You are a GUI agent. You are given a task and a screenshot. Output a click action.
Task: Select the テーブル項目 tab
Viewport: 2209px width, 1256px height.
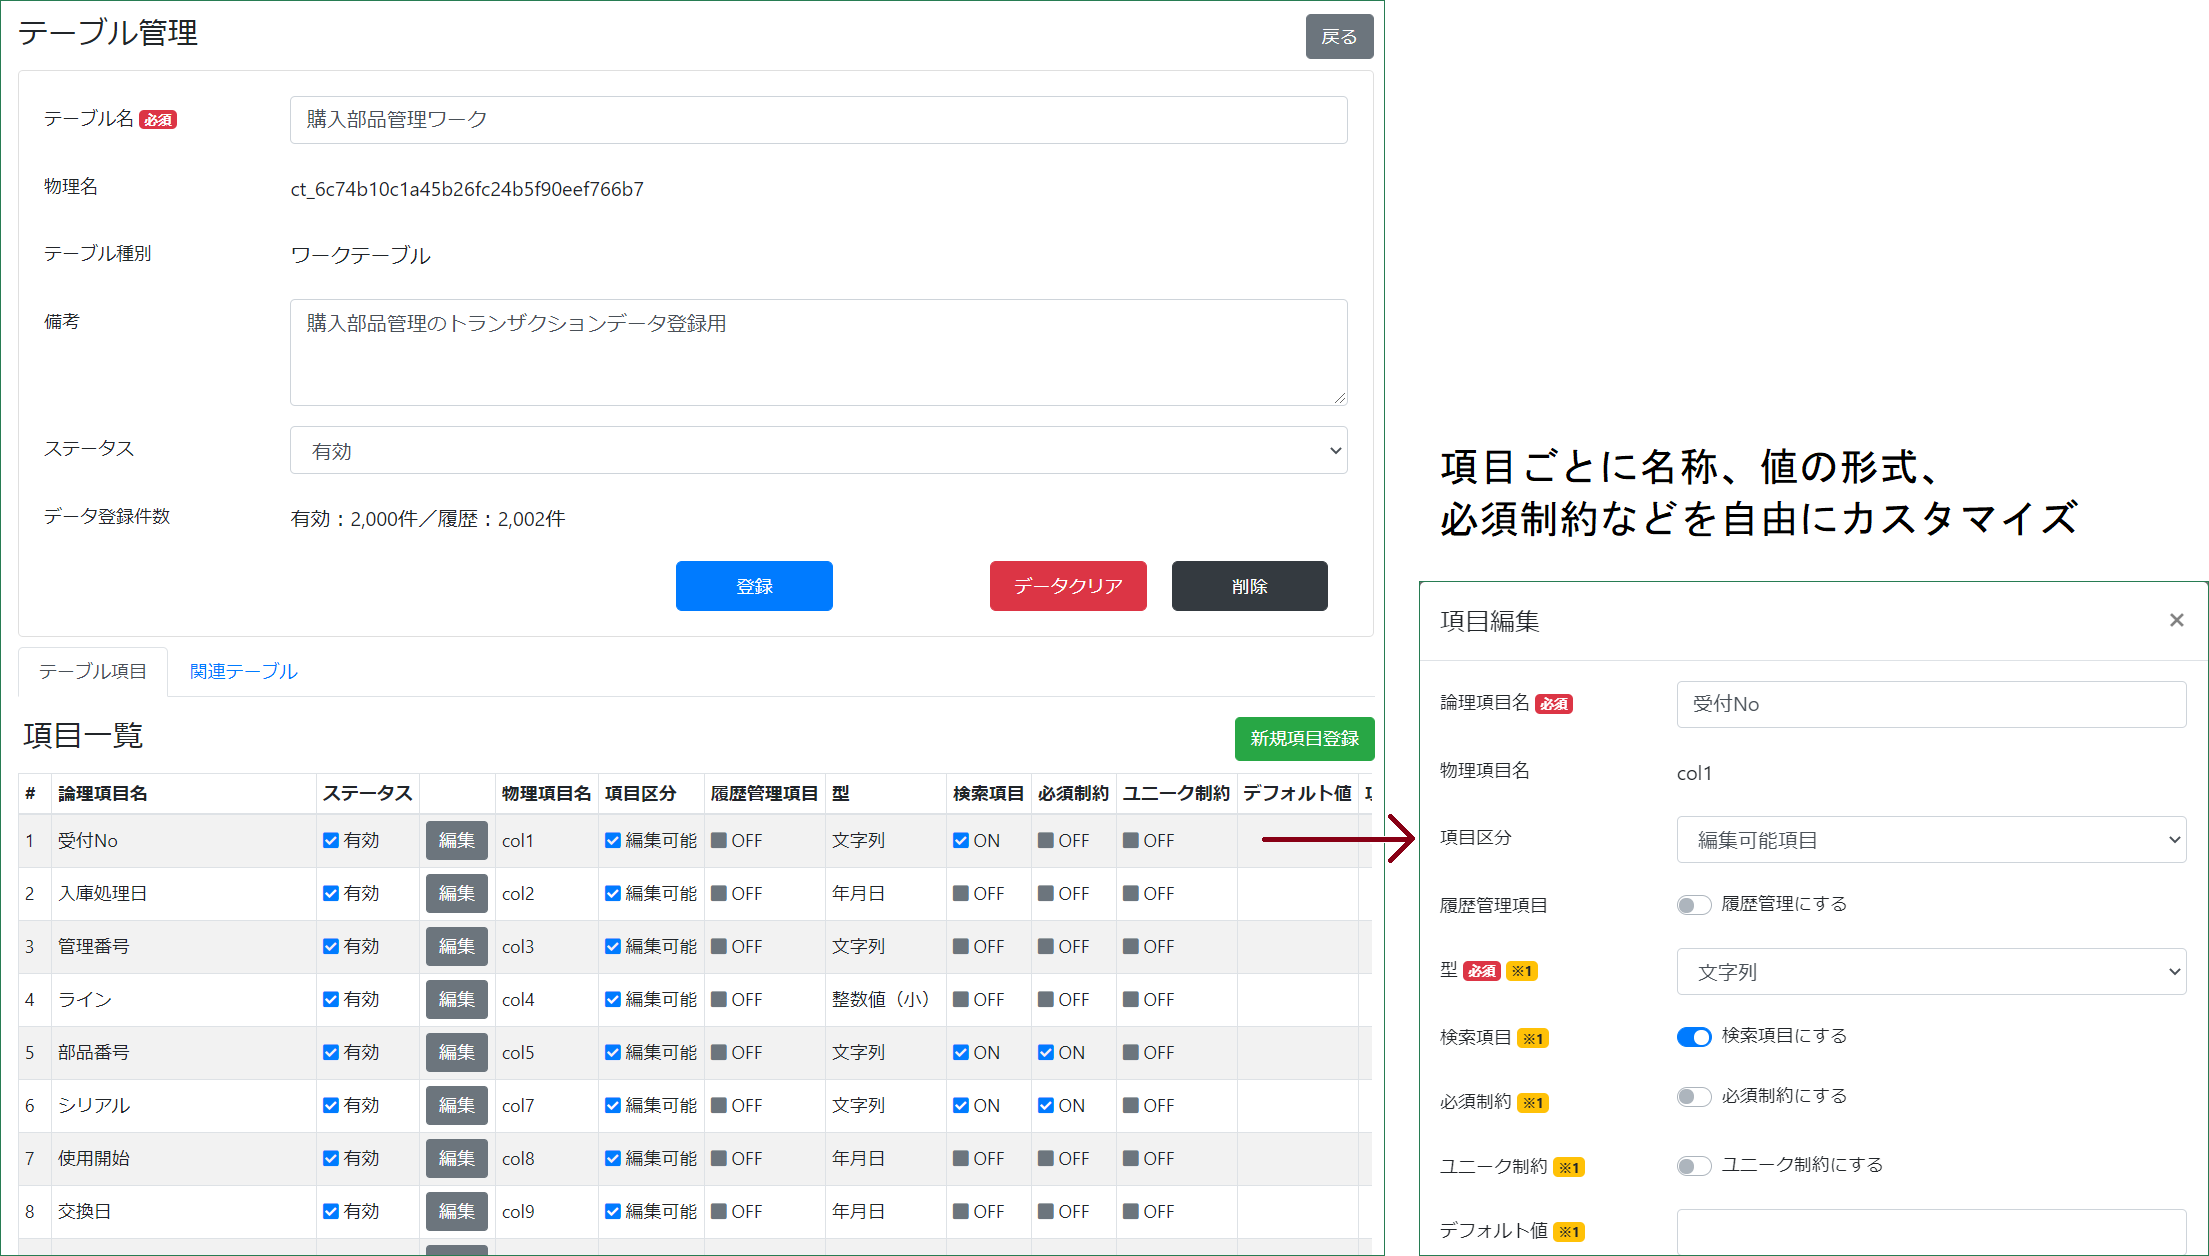93,671
